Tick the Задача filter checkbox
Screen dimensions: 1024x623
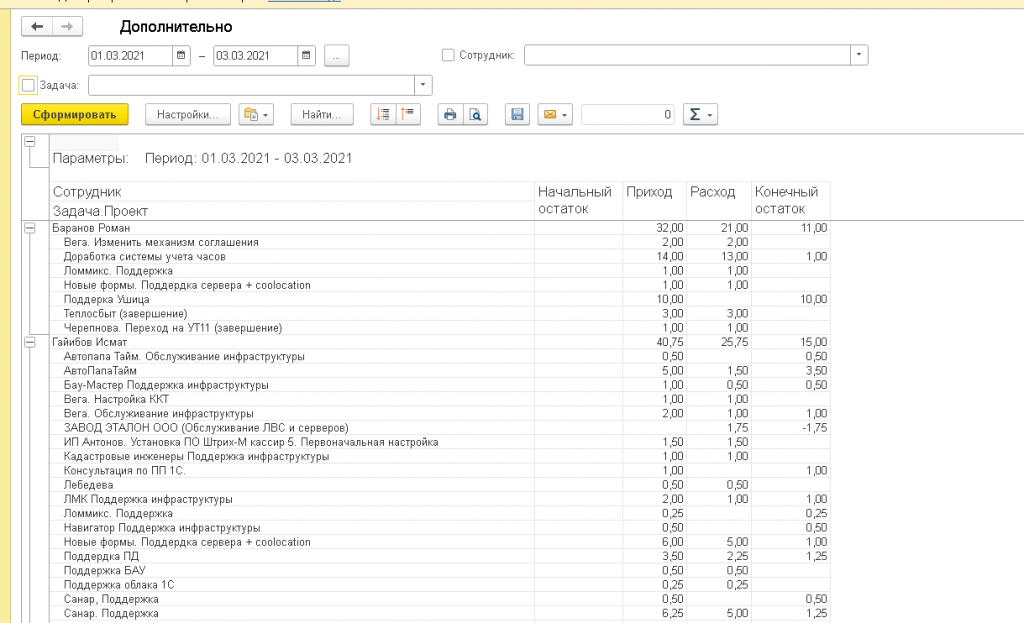(x=28, y=85)
